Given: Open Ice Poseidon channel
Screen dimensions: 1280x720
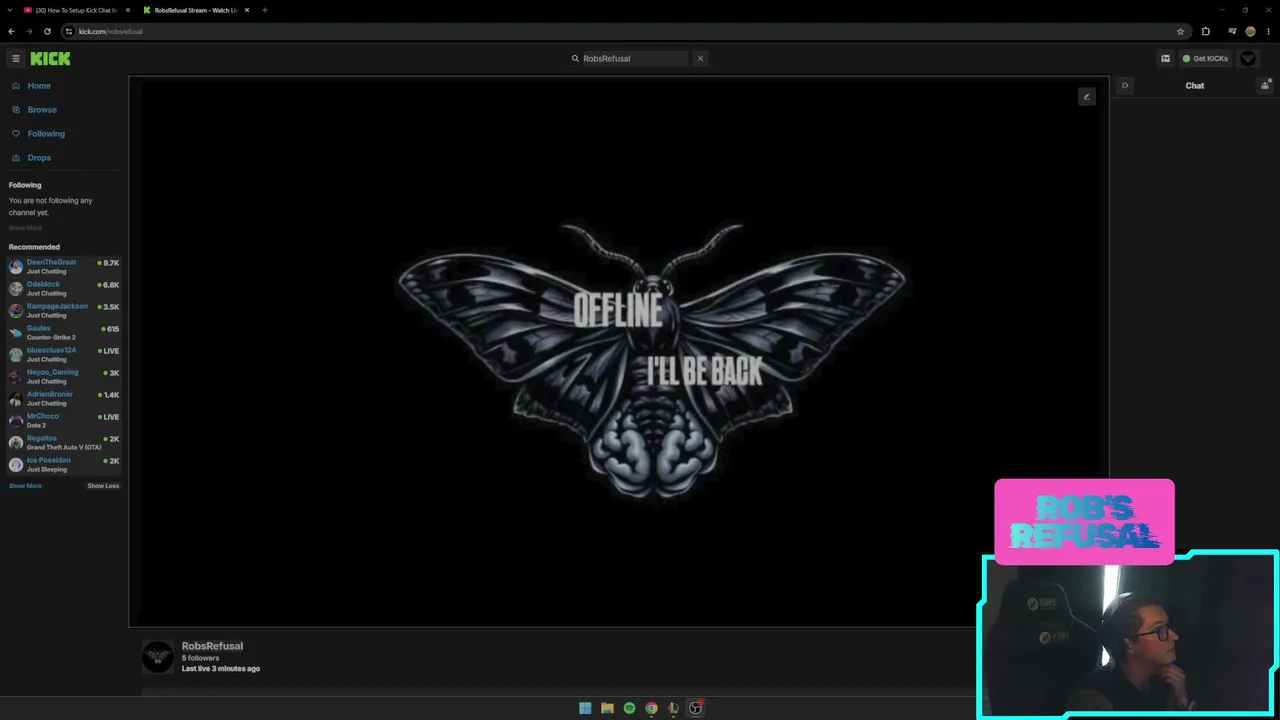Looking at the screenshot, I should [x=64, y=465].
